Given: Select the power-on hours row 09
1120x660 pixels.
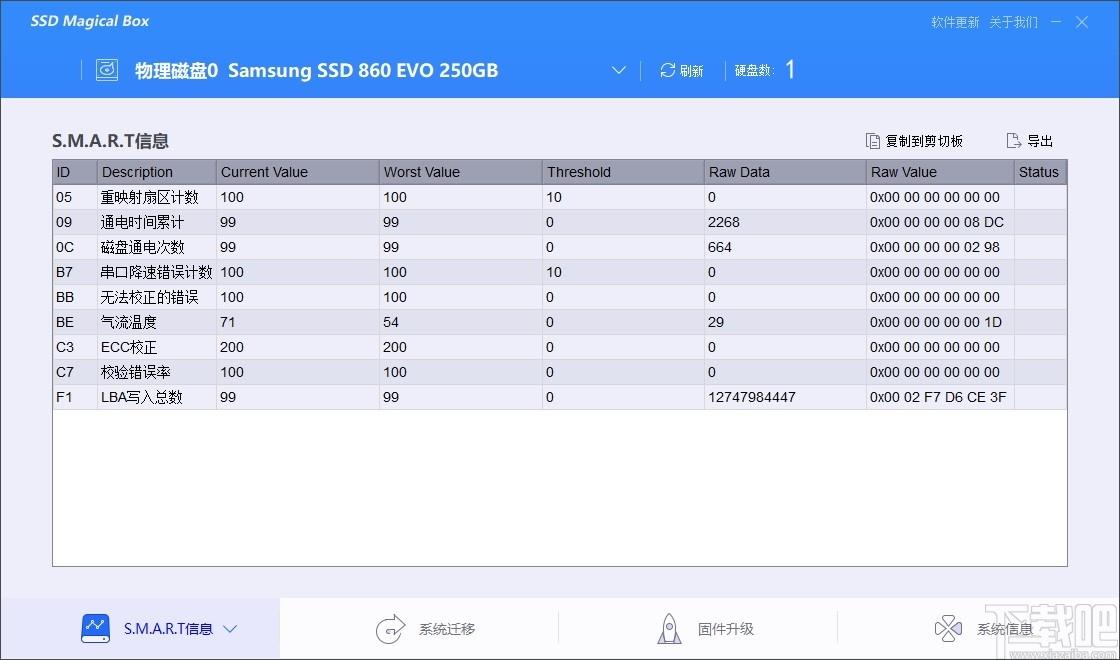Looking at the screenshot, I should (x=560, y=222).
